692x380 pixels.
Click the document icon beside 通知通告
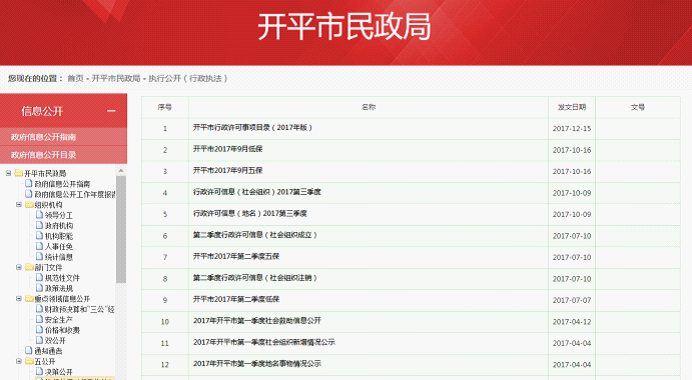[x=29, y=350]
